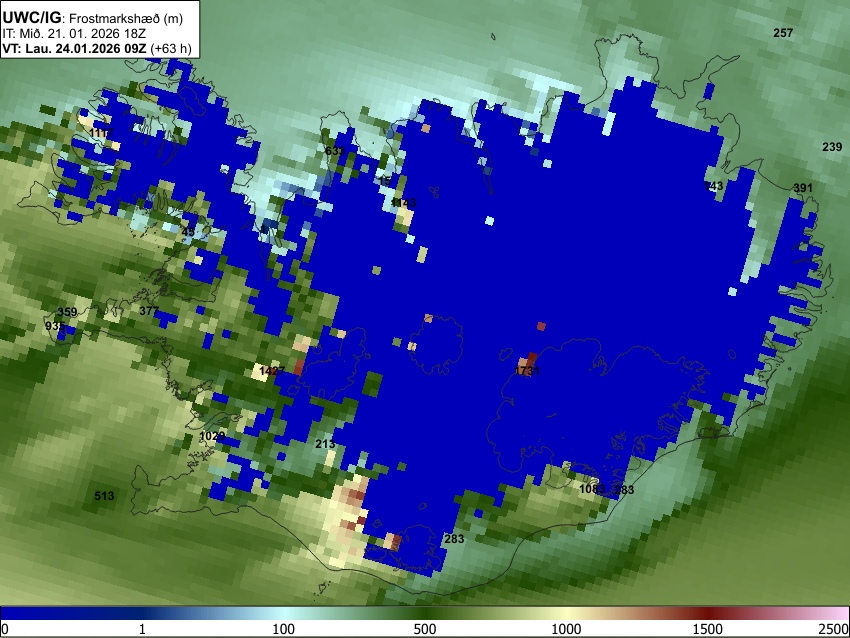This screenshot has width=850, height=638.
Task: Select the map value label "391"
Action: tap(803, 188)
